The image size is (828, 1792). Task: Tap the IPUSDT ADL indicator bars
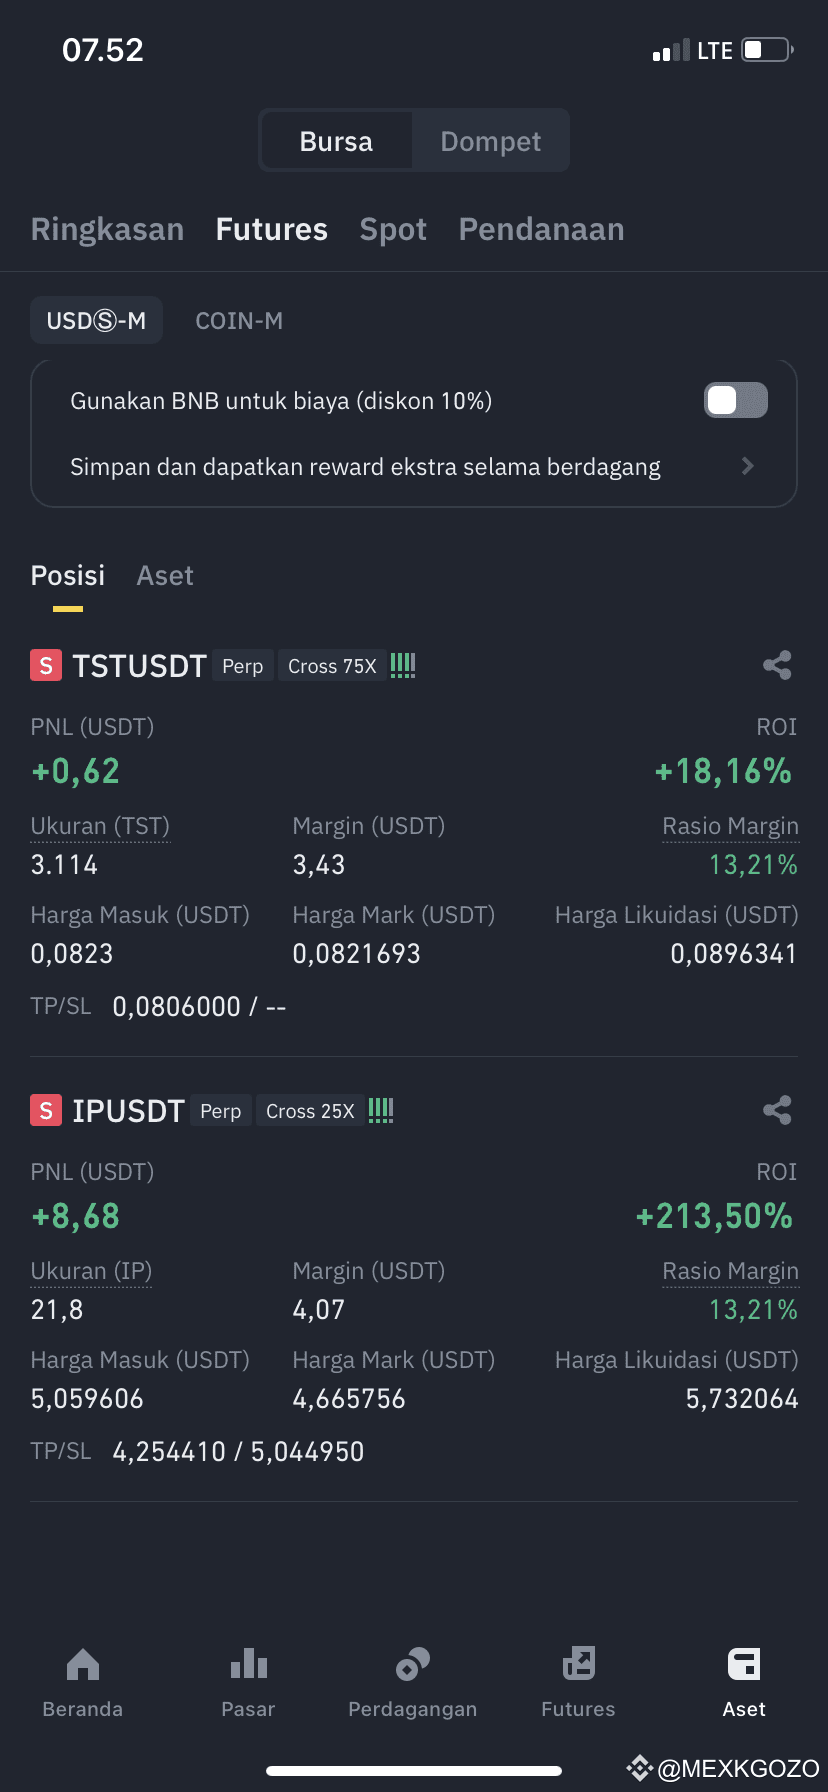point(381,1110)
